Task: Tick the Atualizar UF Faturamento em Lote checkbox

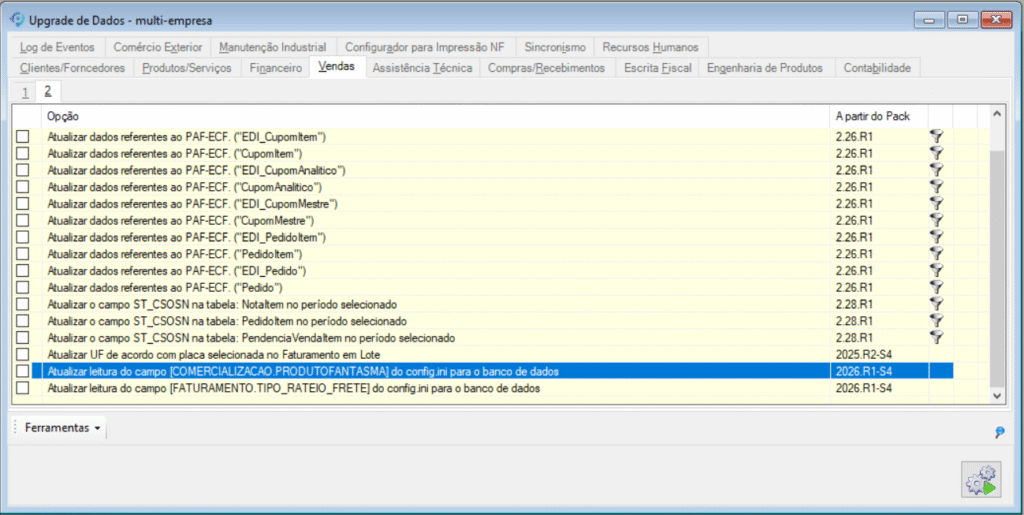Action: tap(23, 355)
